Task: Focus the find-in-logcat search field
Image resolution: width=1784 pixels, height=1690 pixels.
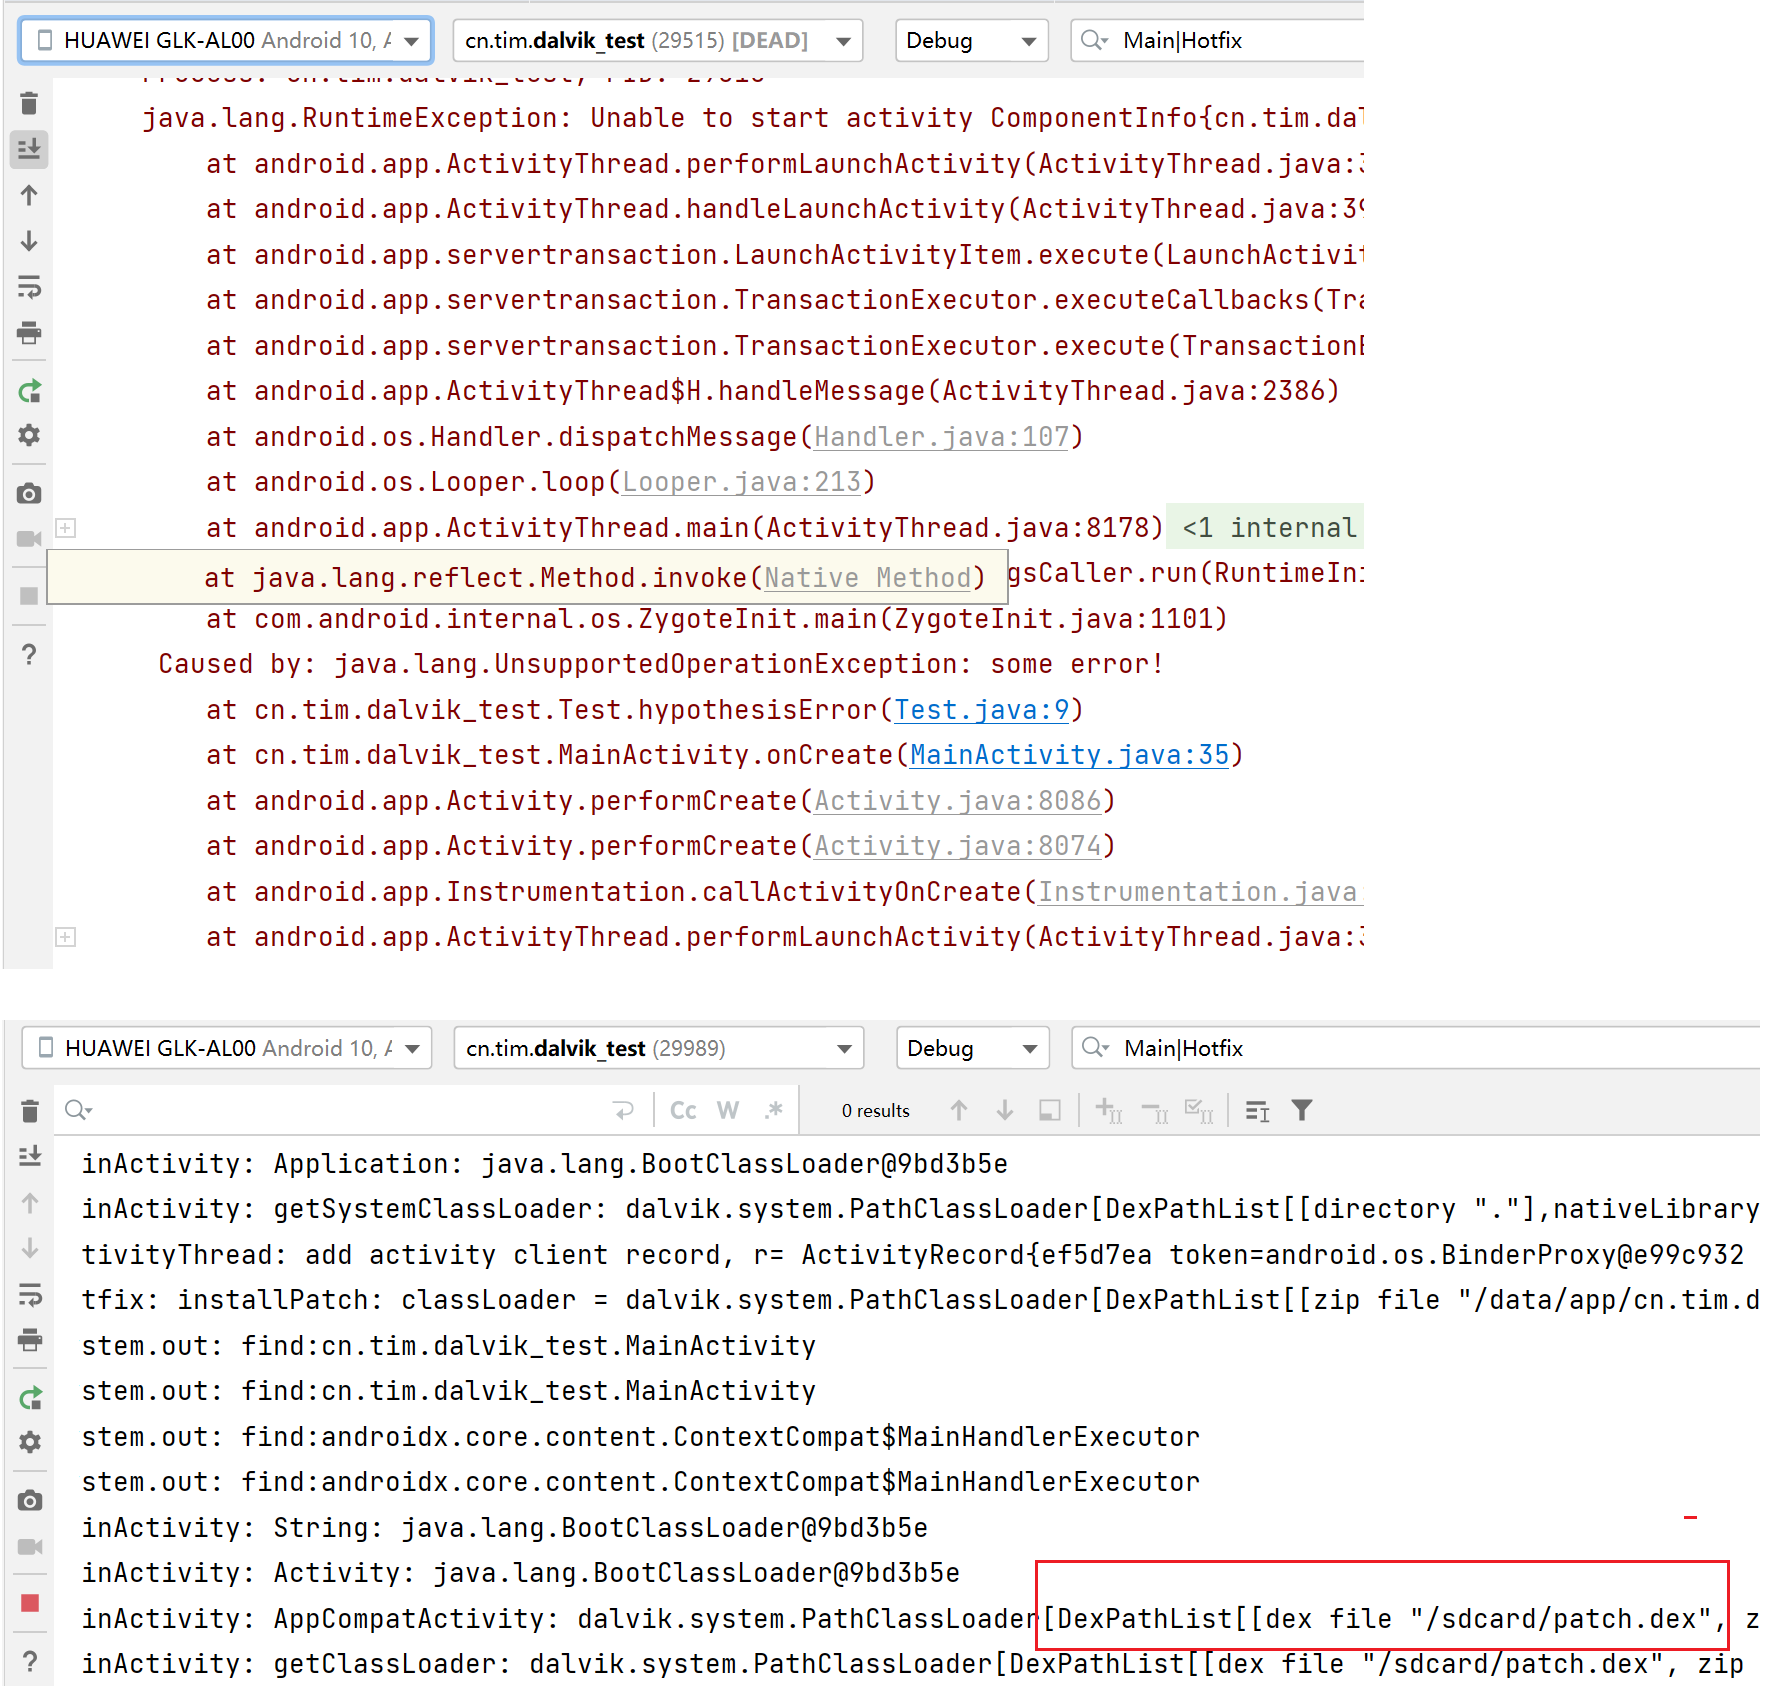Action: (x=340, y=1110)
